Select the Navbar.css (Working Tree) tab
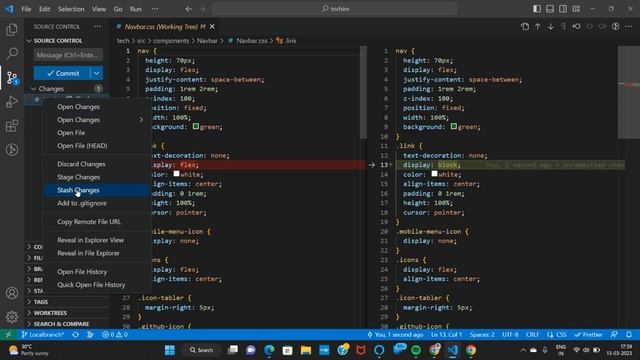This screenshot has height=360, width=640. click(164, 27)
